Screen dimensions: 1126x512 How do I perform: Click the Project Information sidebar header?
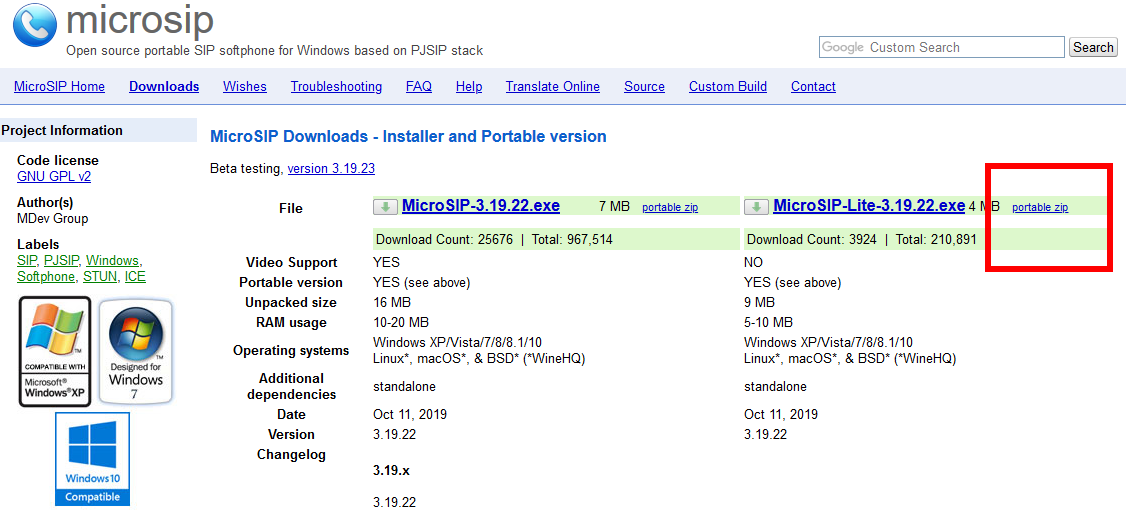point(98,130)
